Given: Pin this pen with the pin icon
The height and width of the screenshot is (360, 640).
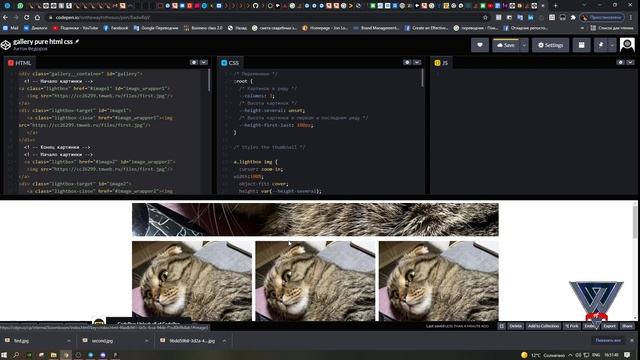Looking at the screenshot, I should click(x=601, y=45).
